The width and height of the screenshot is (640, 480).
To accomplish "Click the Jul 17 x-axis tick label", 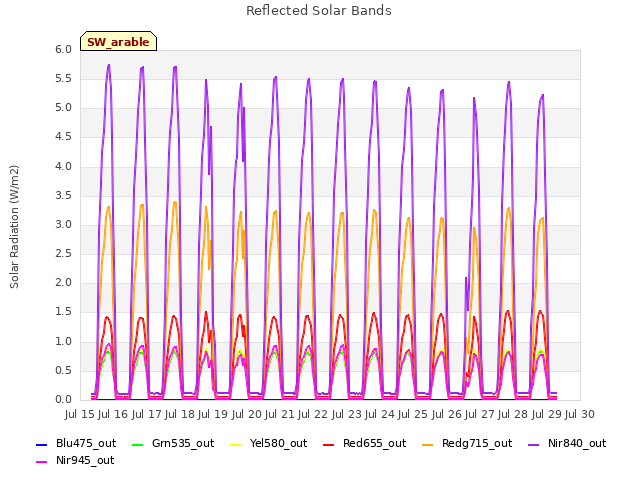I will pos(147,414).
